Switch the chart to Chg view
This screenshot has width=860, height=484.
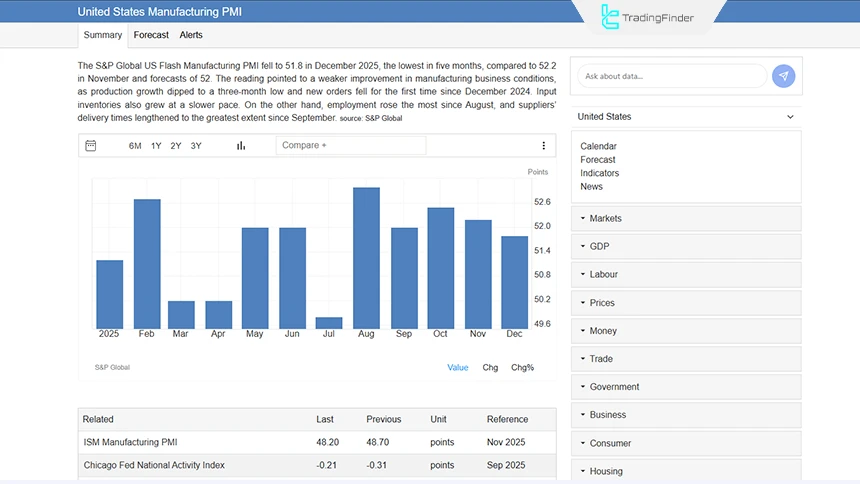click(490, 368)
